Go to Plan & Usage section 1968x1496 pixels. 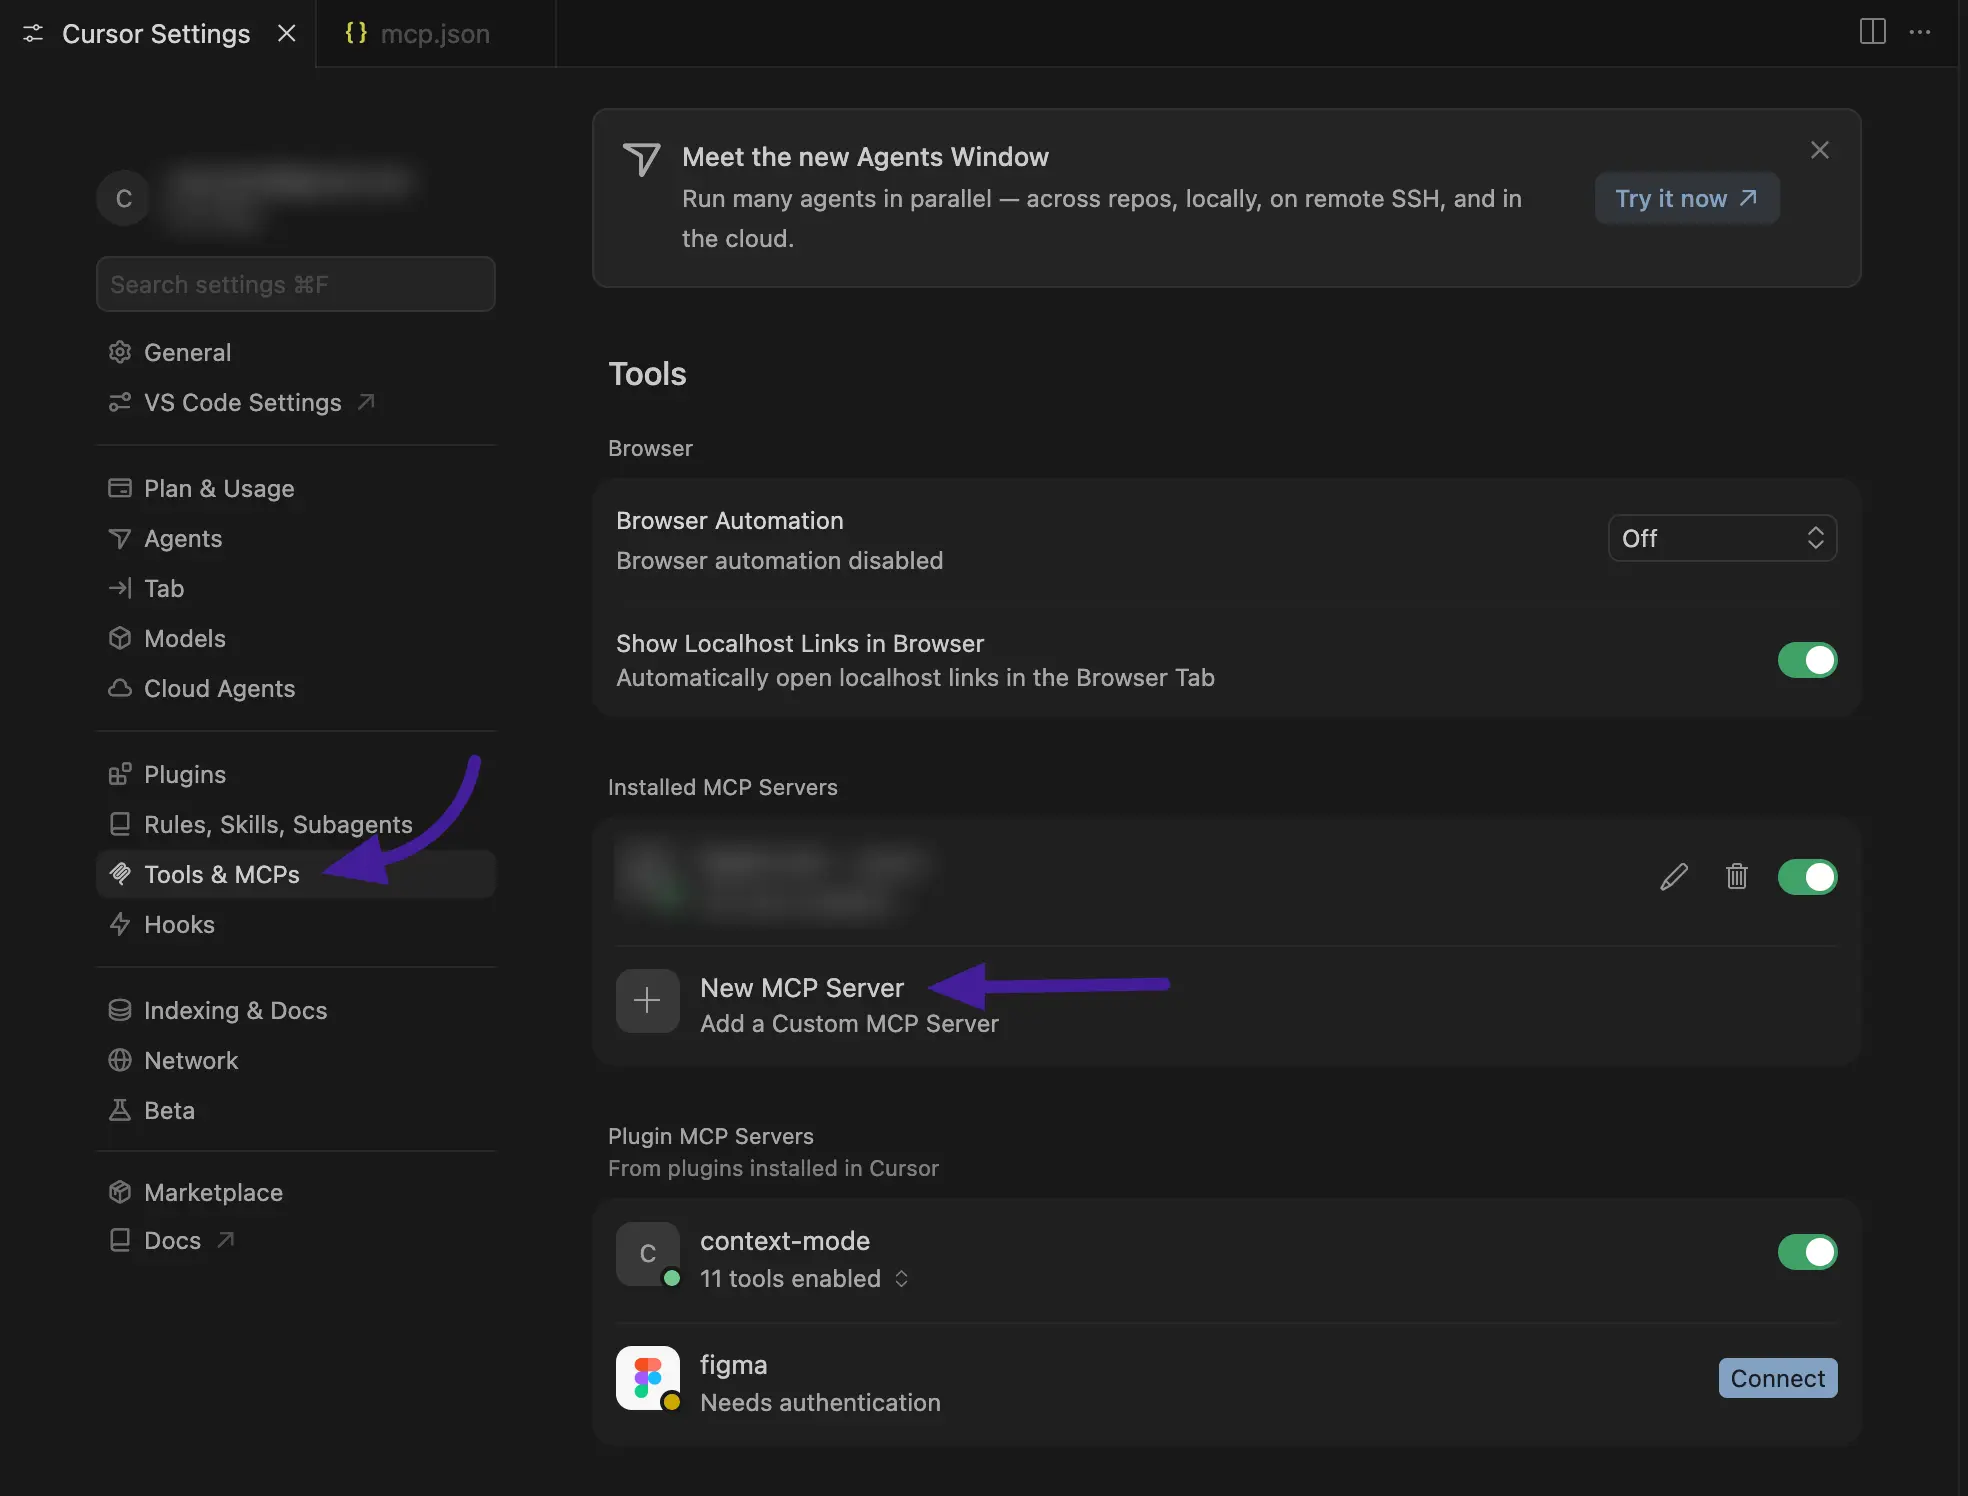[296, 488]
